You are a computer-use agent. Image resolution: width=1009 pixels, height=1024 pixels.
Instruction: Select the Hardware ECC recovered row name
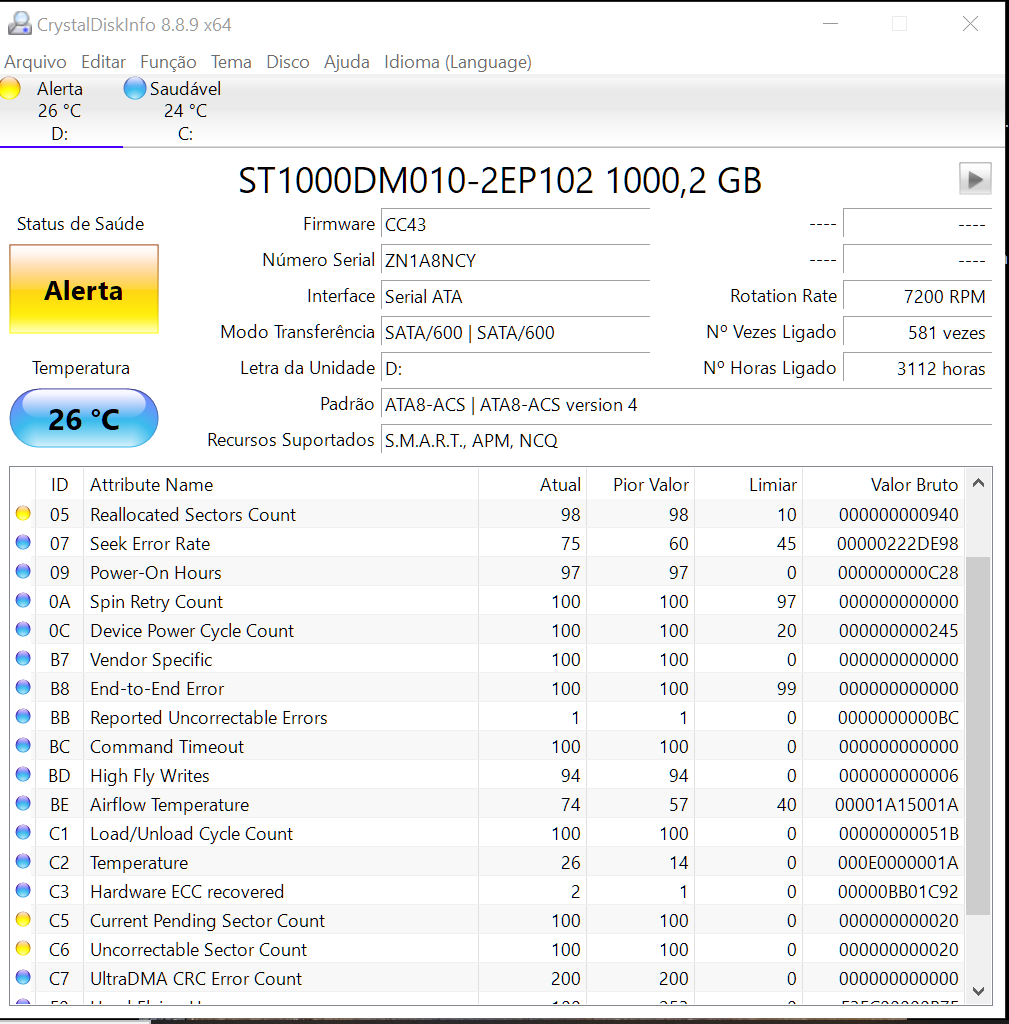click(x=187, y=891)
